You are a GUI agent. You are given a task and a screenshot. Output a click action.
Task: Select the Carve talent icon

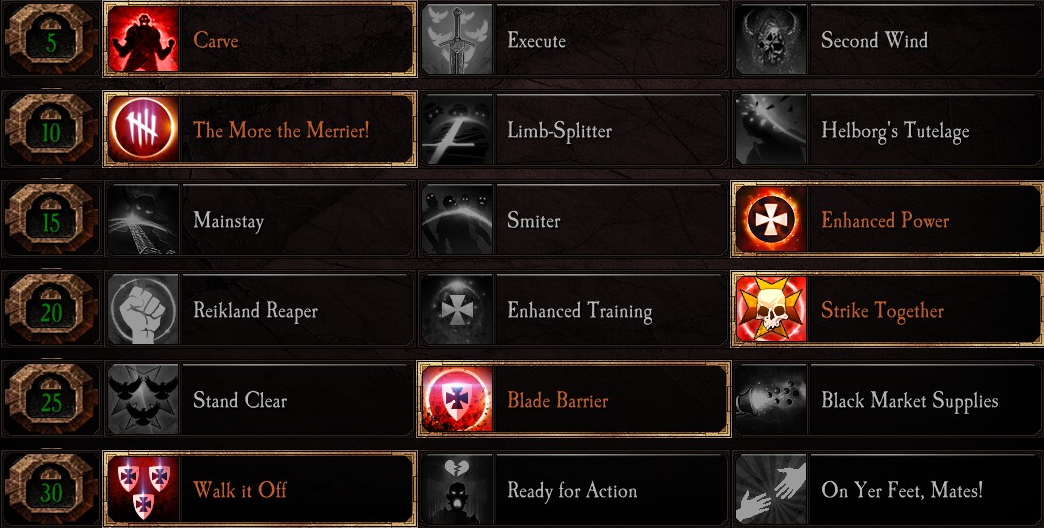click(x=142, y=39)
